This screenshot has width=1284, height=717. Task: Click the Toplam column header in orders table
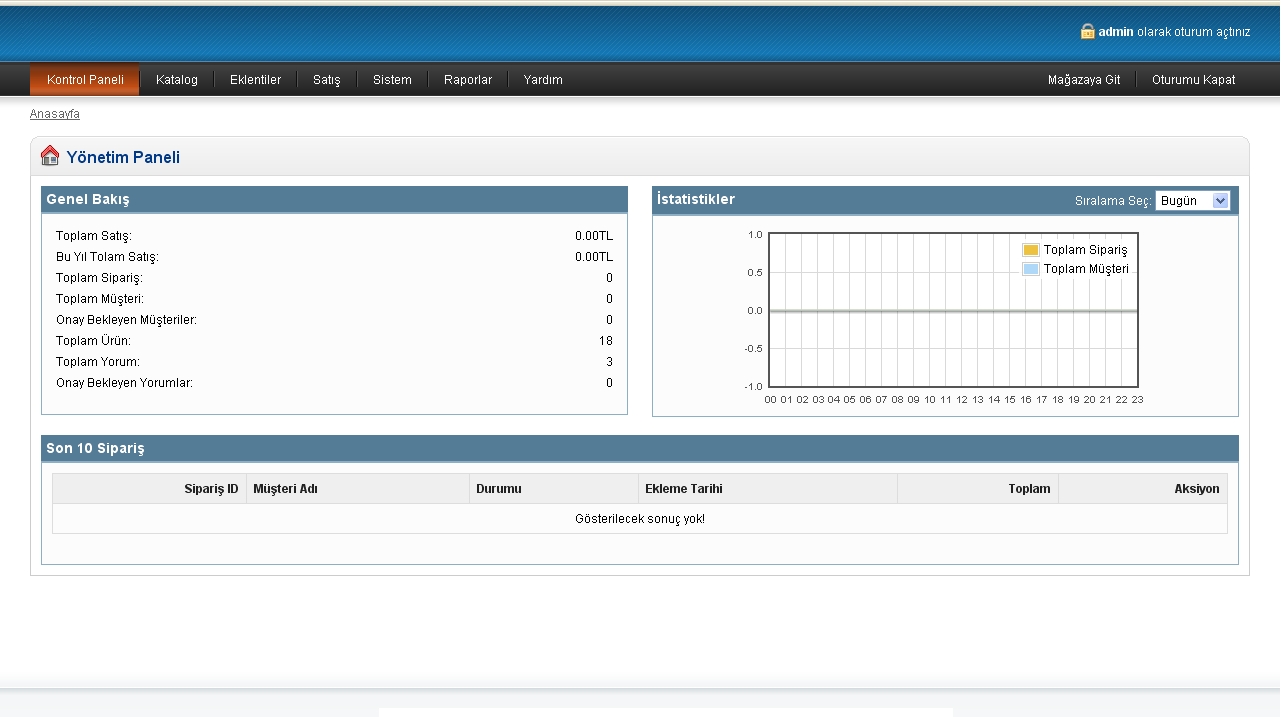1029,489
